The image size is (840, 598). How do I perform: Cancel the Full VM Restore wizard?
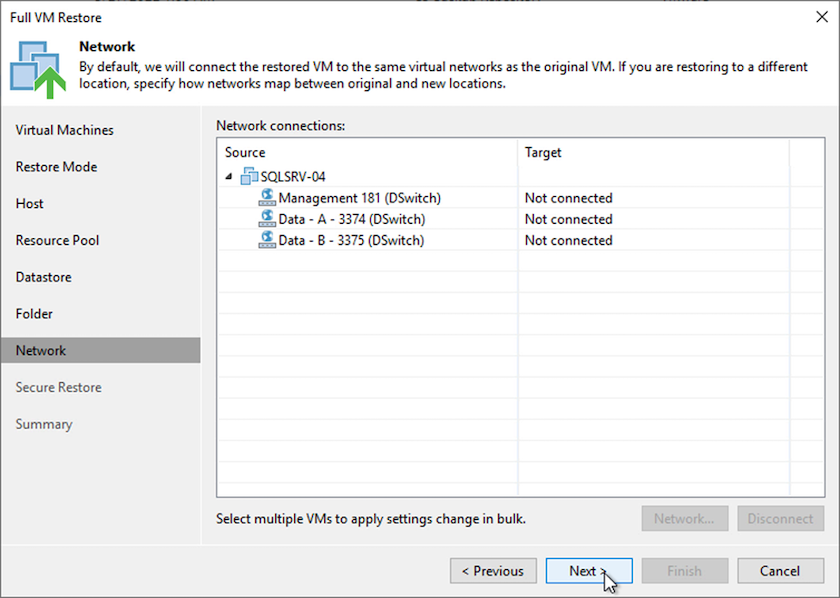click(780, 571)
